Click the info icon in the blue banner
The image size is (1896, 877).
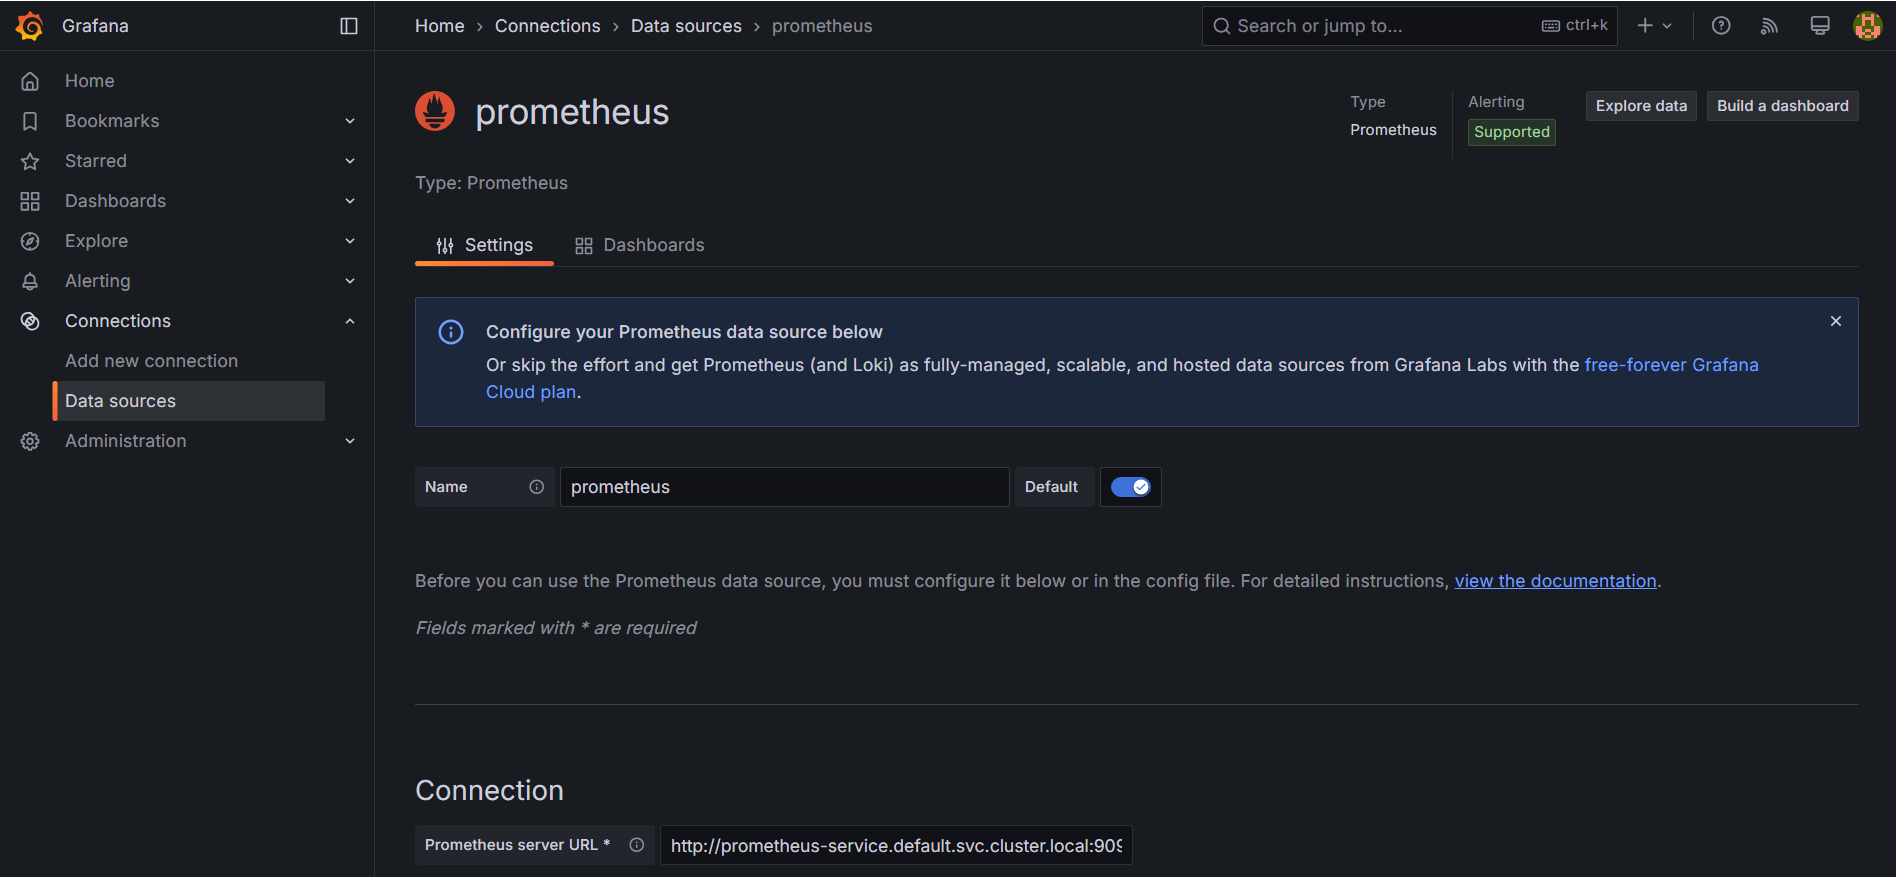pos(451,332)
